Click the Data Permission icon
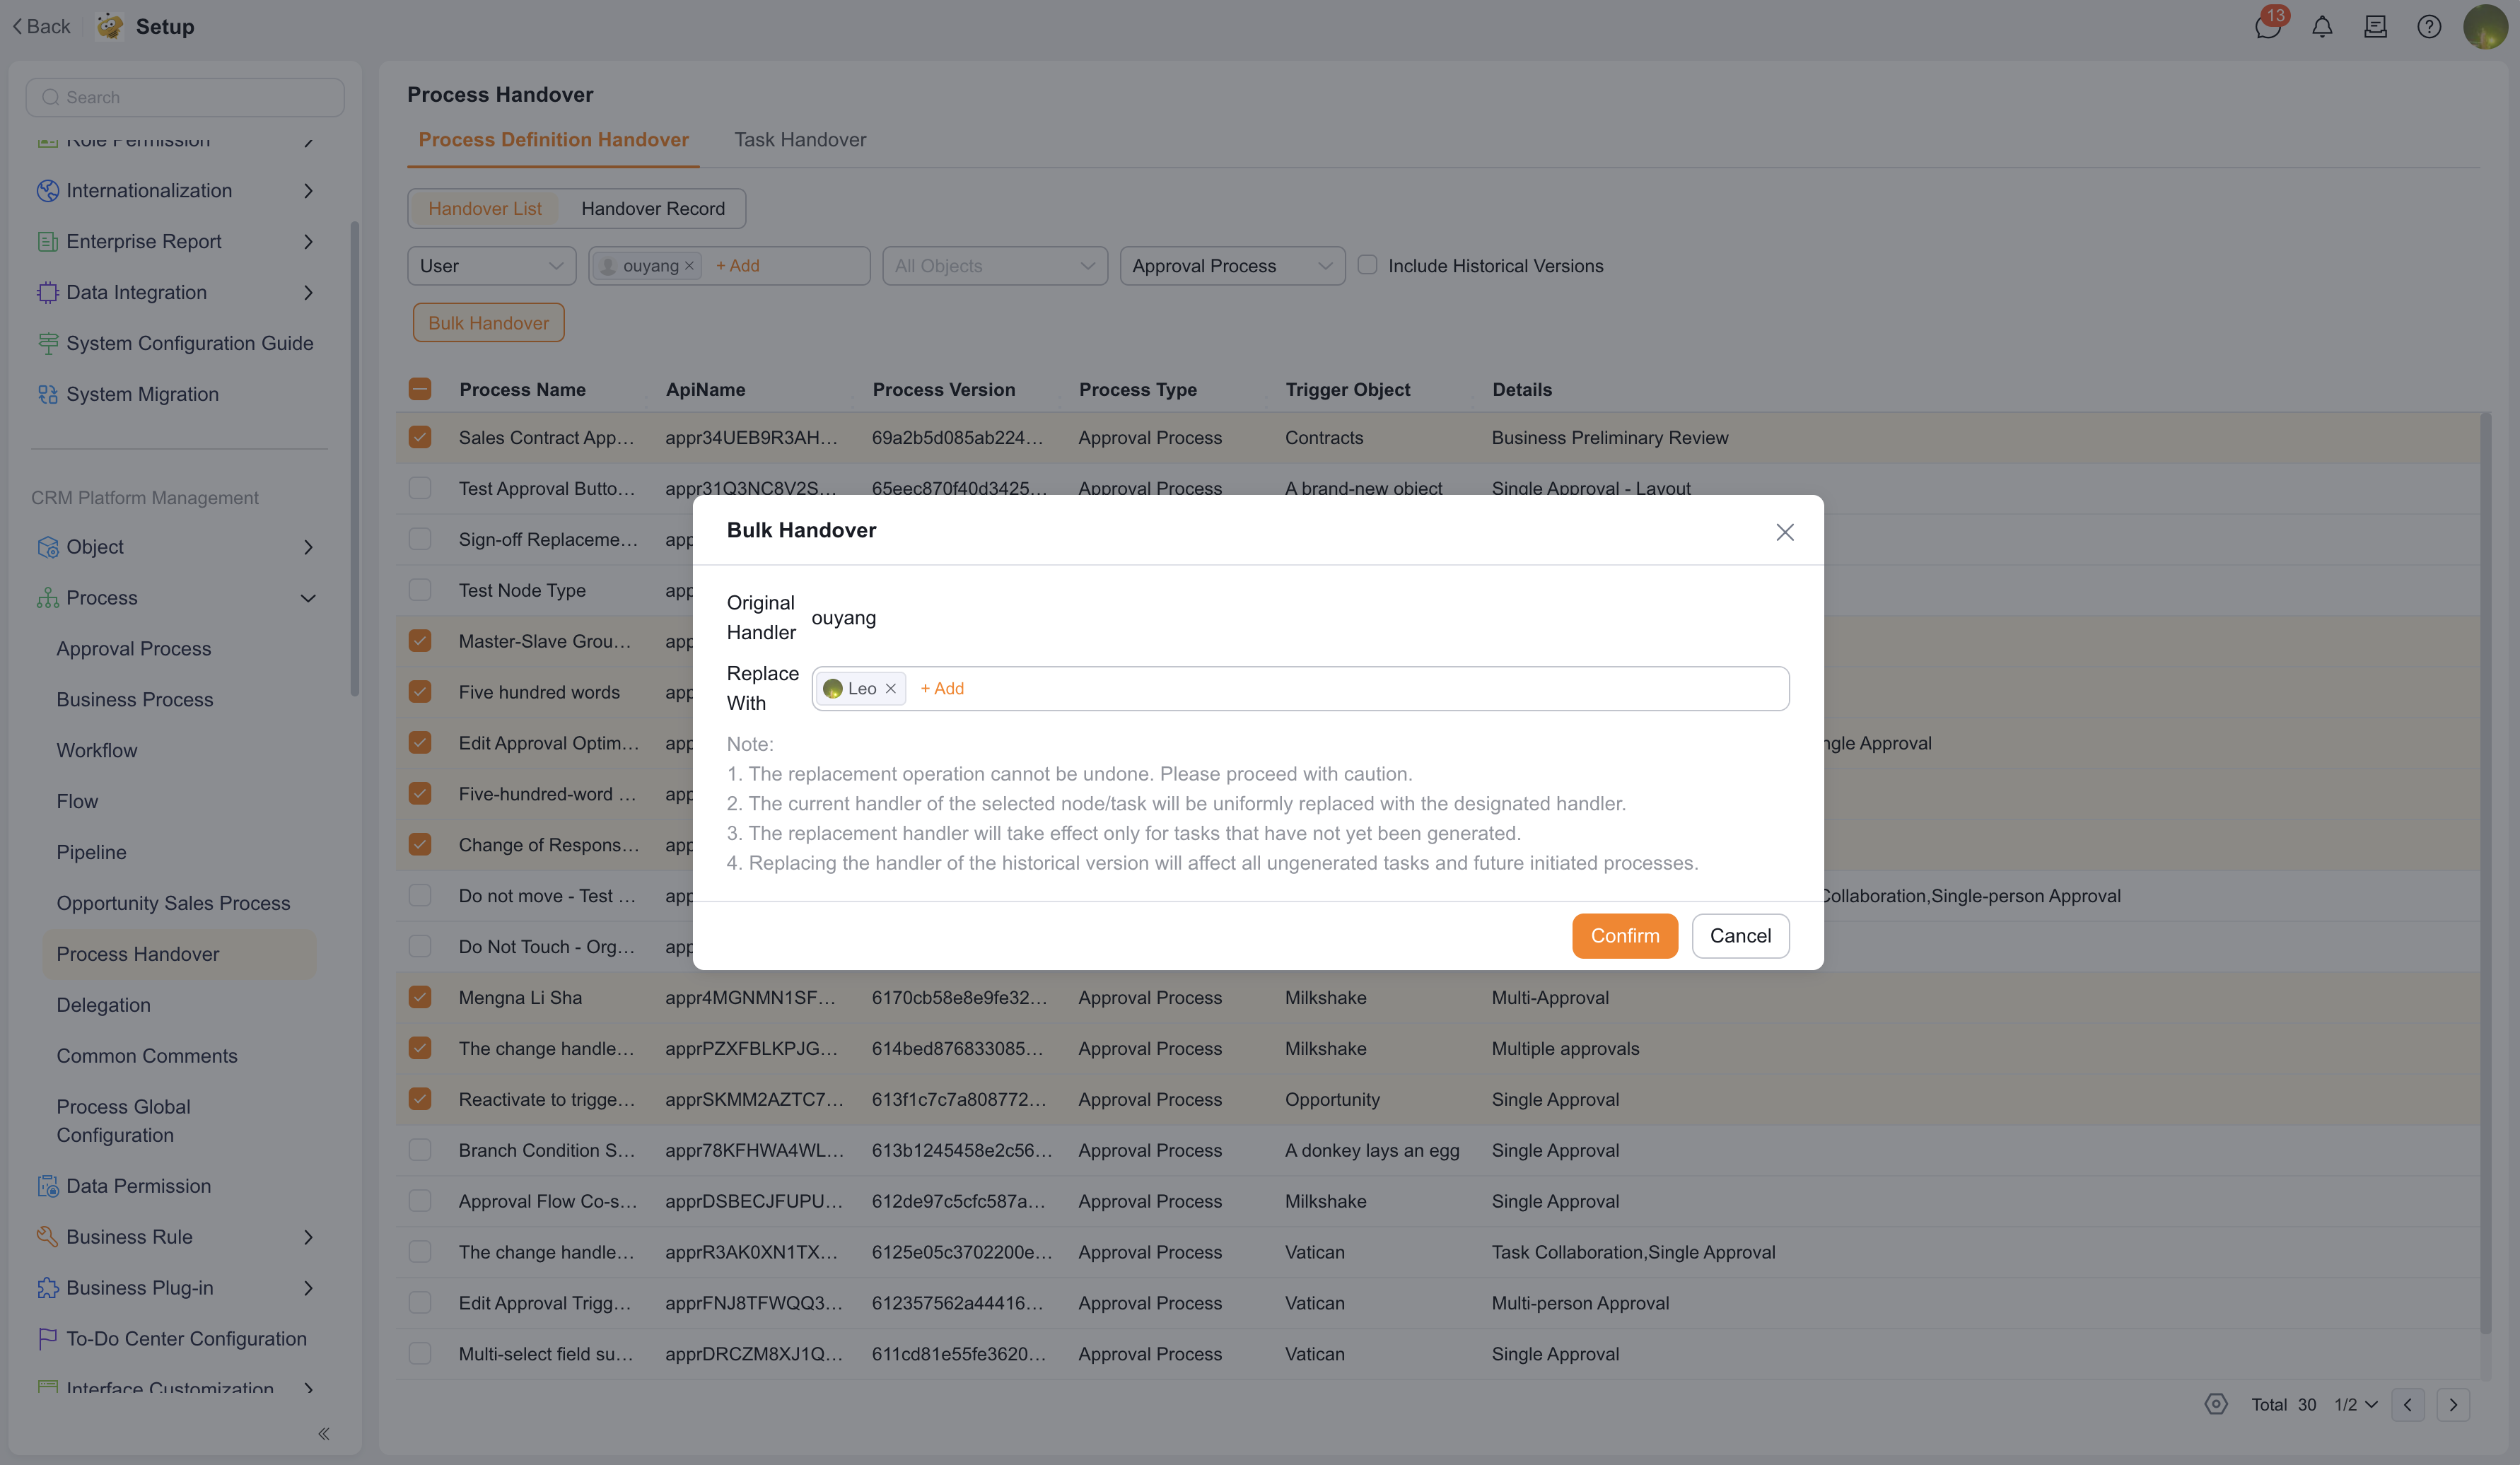This screenshot has height=1465, width=2520. pyautogui.click(x=47, y=1187)
